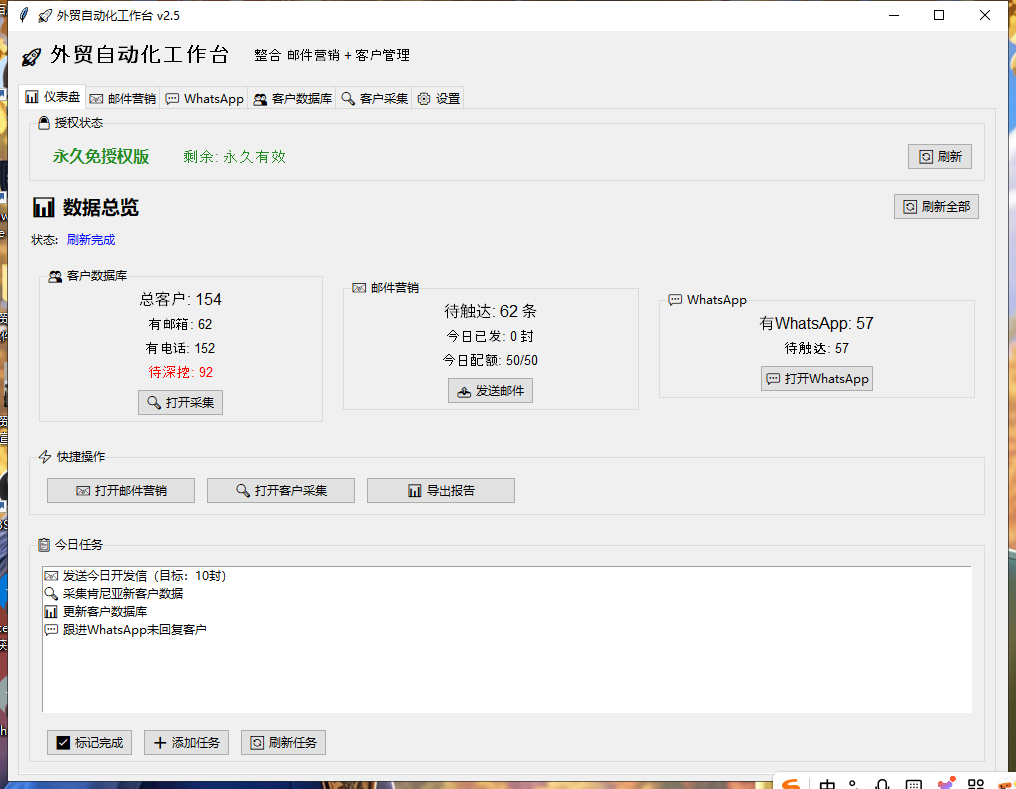Viewport: 1016px width, 789px height.
Task: Click the feather icon in the title bar
Action: click(x=24, y=15)
